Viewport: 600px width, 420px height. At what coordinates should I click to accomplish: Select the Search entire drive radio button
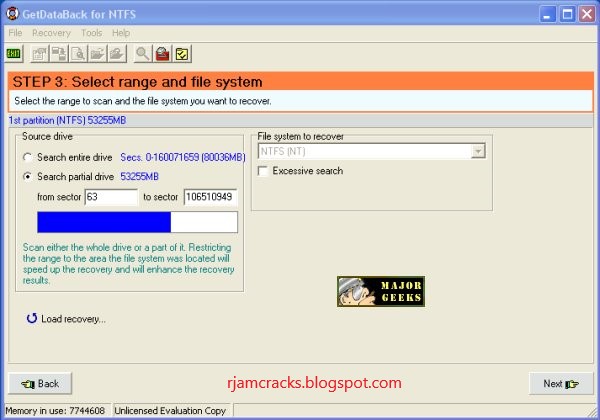pos(27,157)
